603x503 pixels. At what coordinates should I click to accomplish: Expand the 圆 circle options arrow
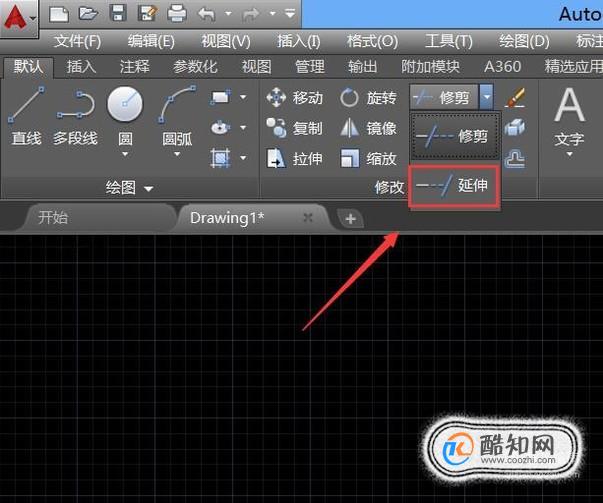[x=125, y=154]
